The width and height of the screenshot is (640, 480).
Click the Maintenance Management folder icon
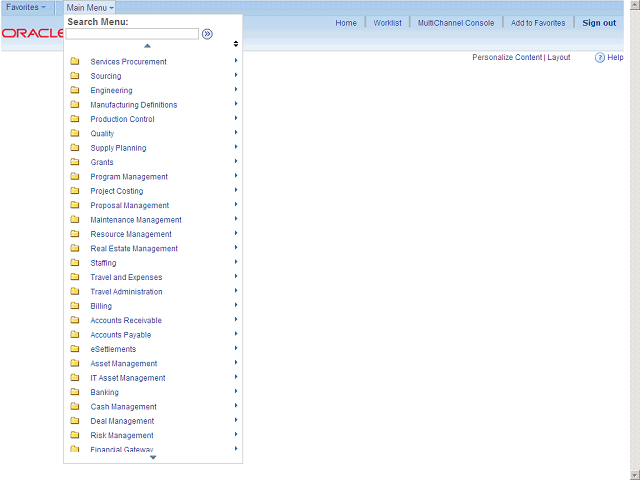[75, 219]
